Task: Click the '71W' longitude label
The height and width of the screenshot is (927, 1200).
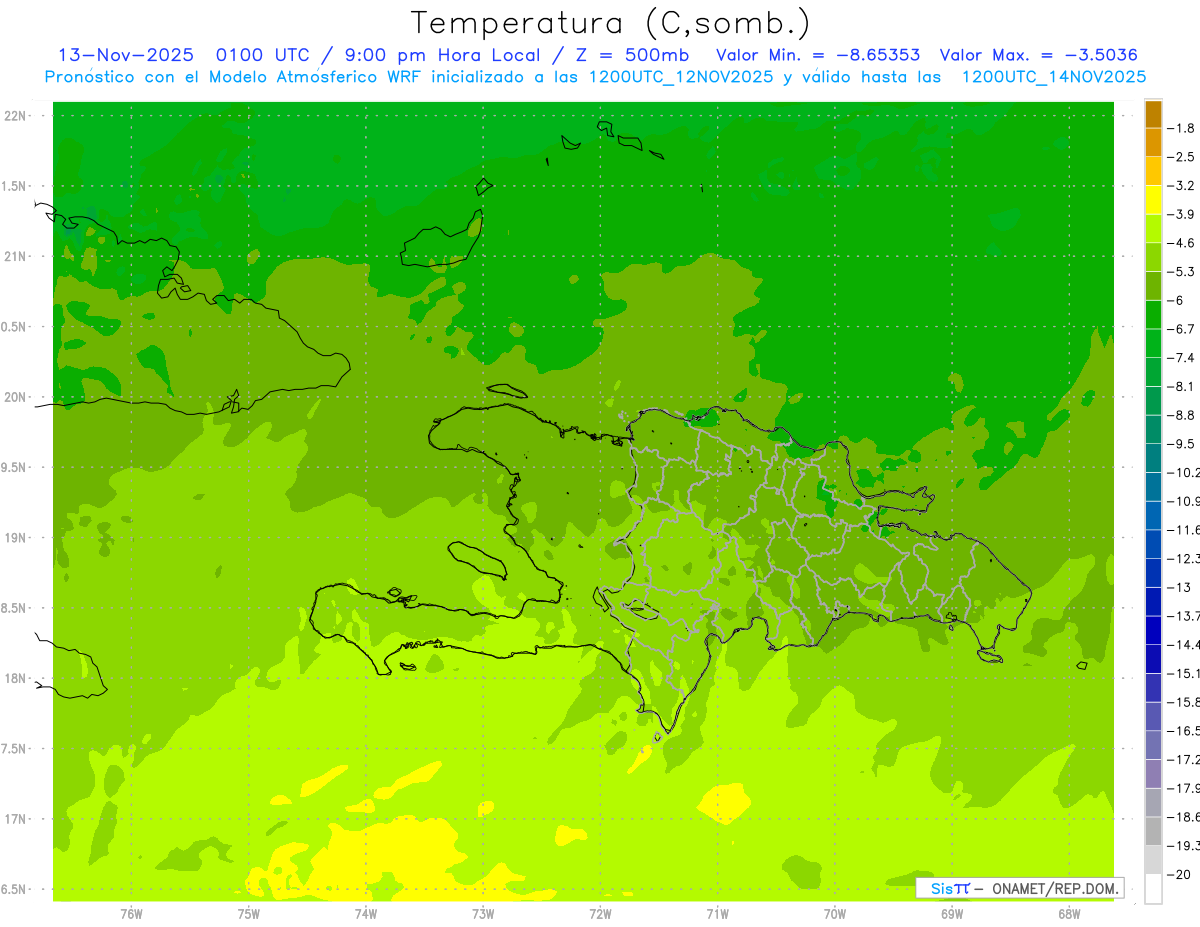Action: [x=717, y=913]
